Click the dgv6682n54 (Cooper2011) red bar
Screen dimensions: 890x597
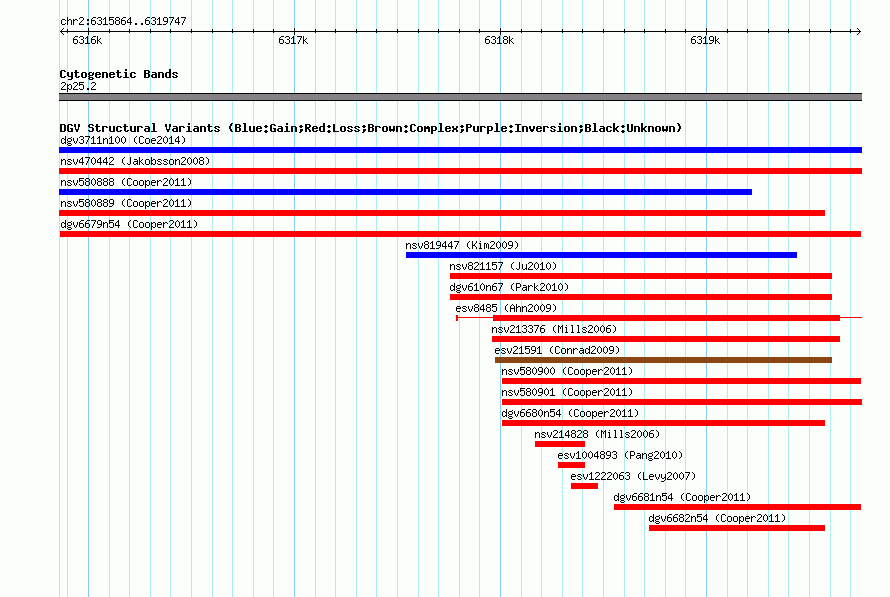click(x=737, y=528)
